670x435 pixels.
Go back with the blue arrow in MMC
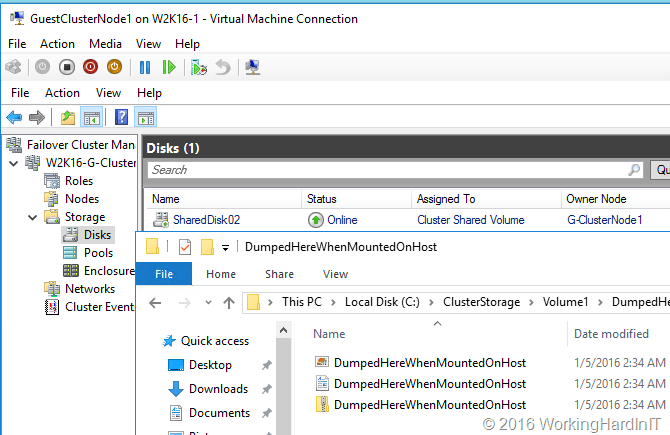(x=14, y=117)
